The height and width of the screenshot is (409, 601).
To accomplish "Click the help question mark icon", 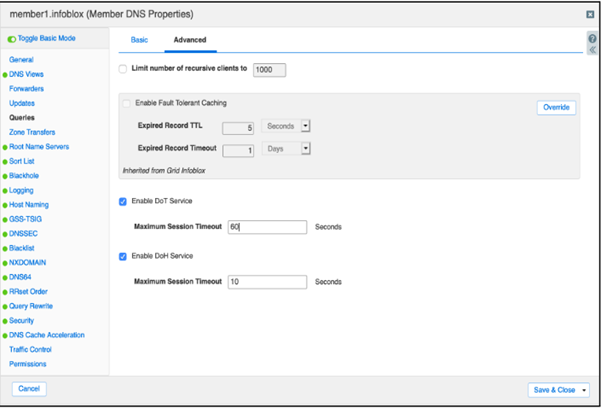I will click(592, 38).
